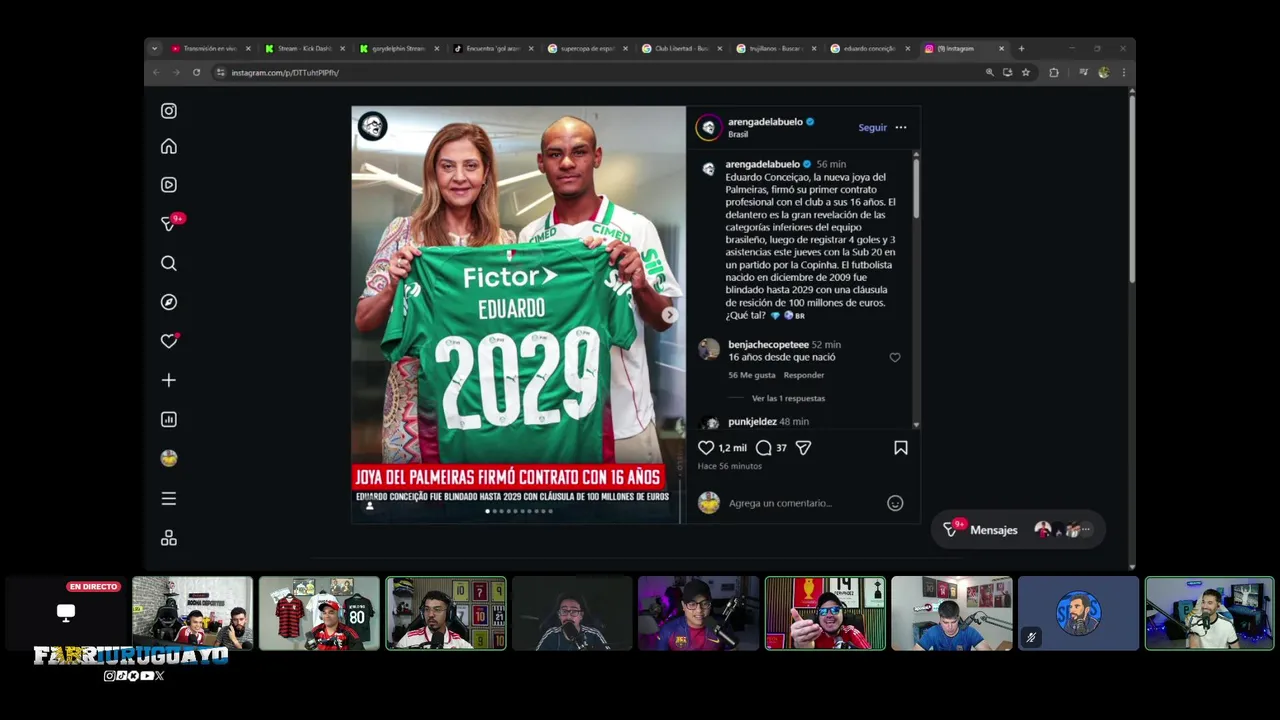Open Reels icon in sidebar
The image size is (1280, 720).
coord(169,185)
